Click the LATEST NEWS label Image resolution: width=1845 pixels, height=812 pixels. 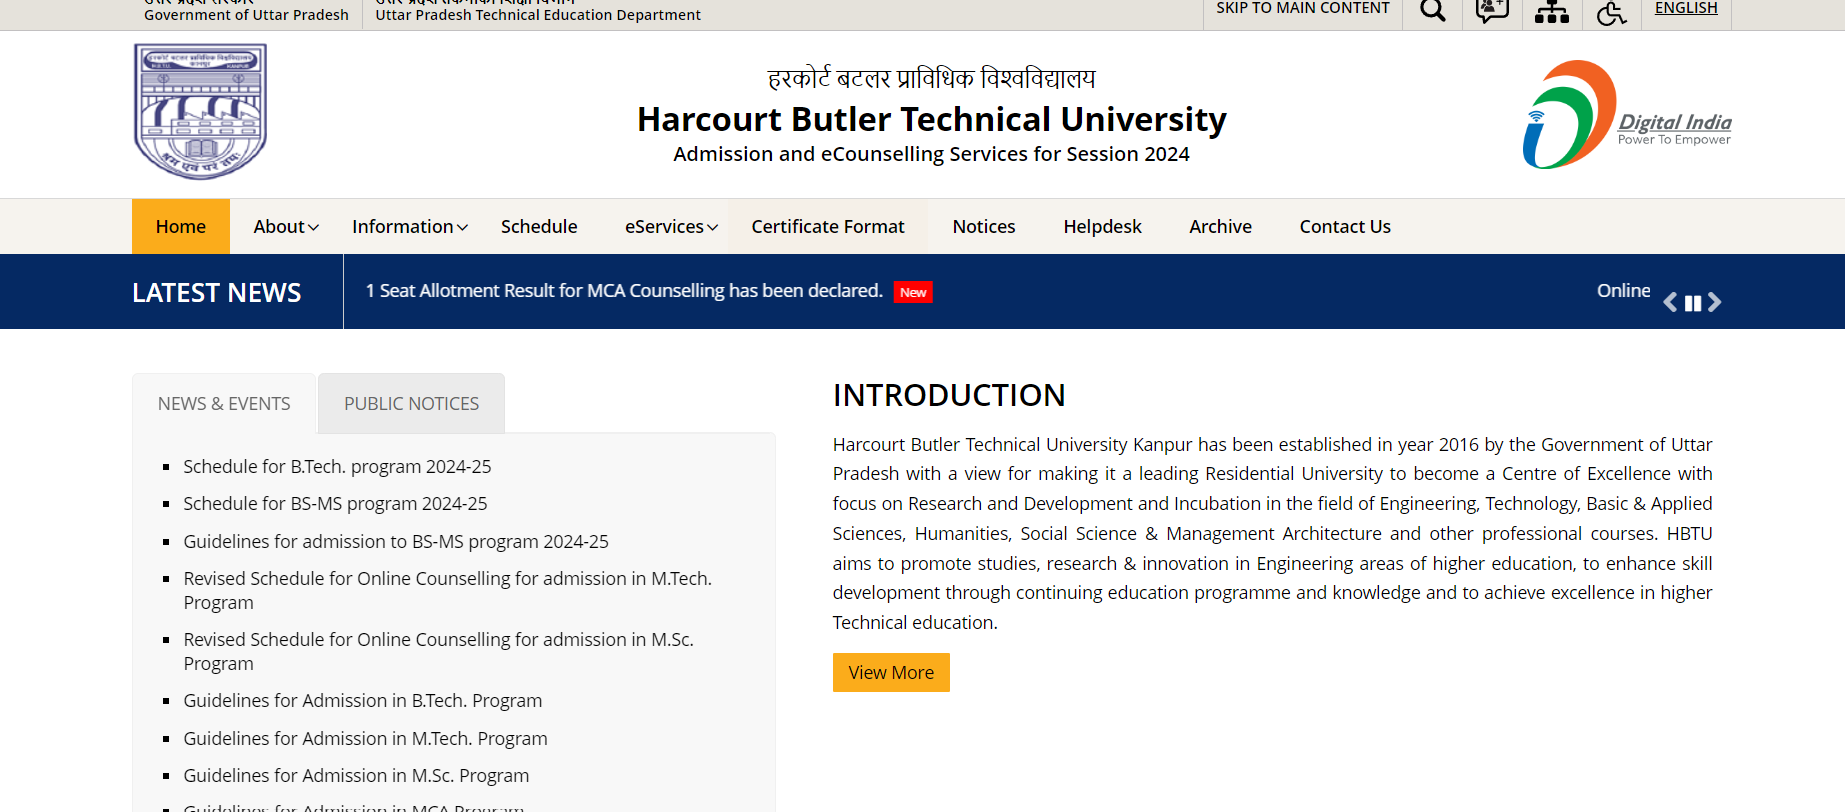pyautogui.click(x=216, y=292)
